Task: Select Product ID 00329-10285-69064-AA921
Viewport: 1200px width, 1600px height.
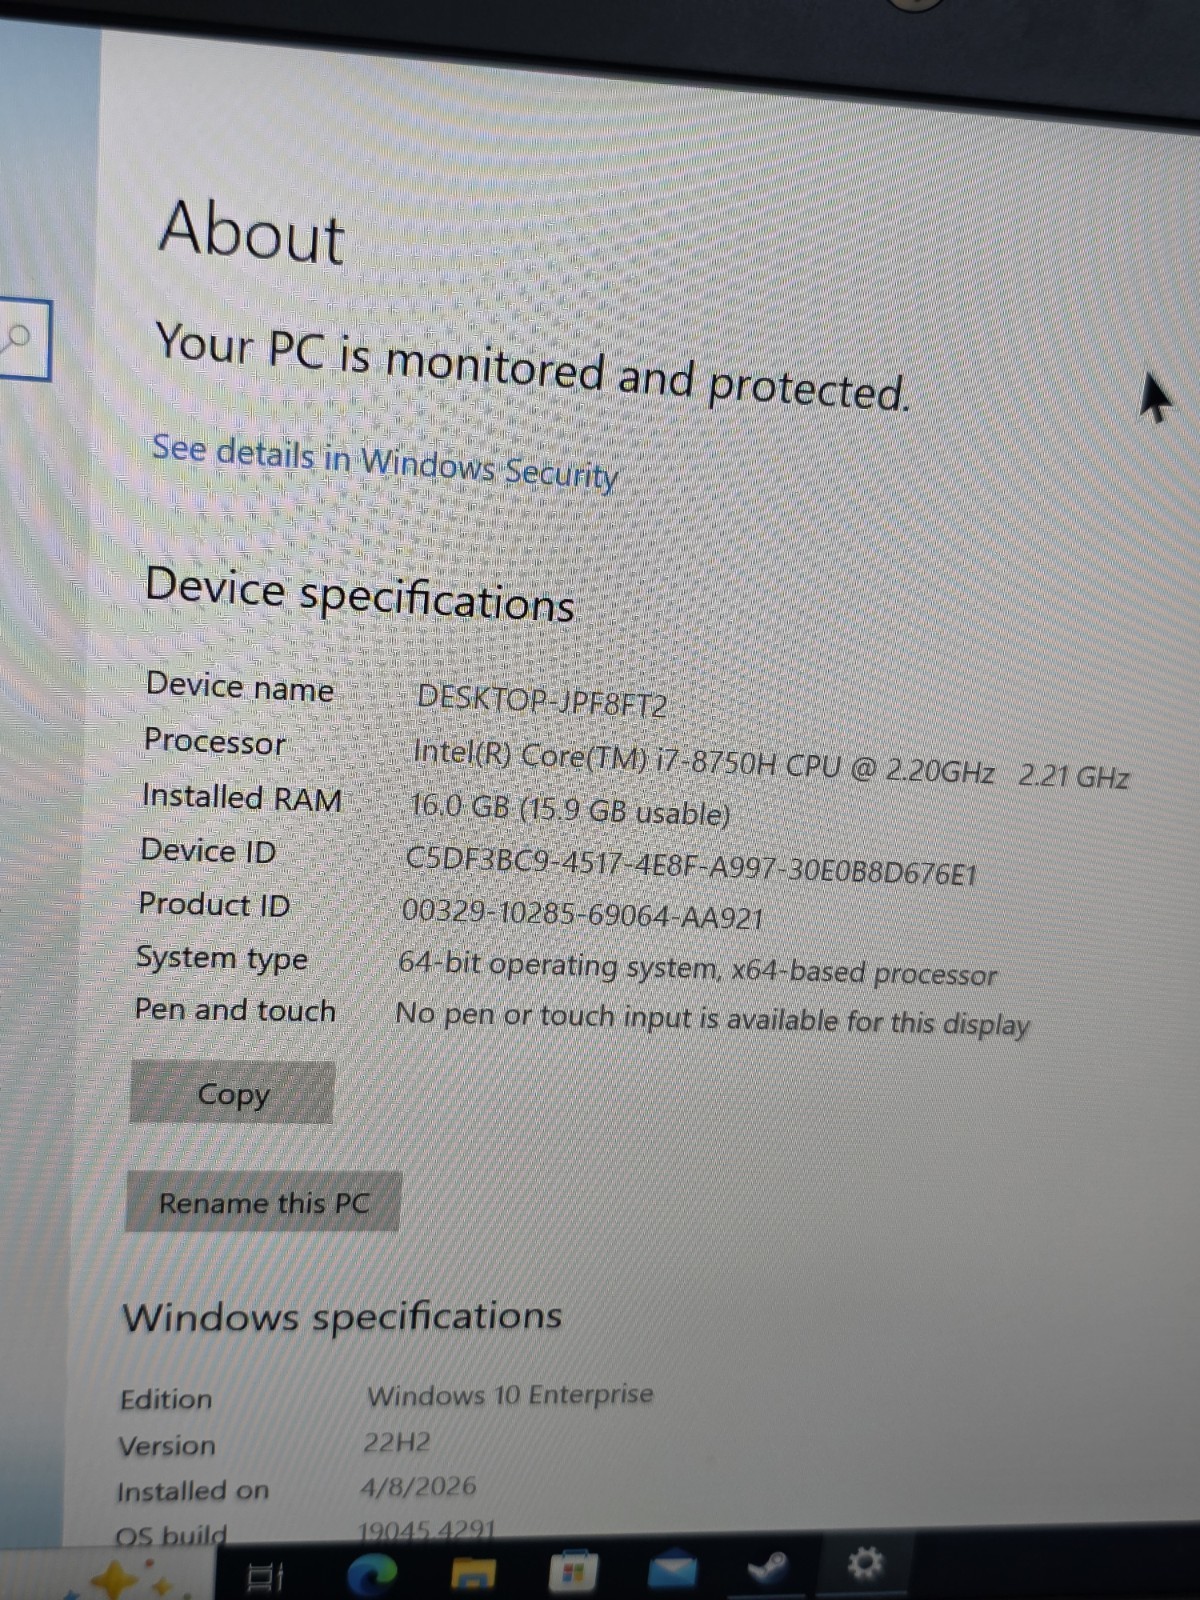Action: [582, 914]
